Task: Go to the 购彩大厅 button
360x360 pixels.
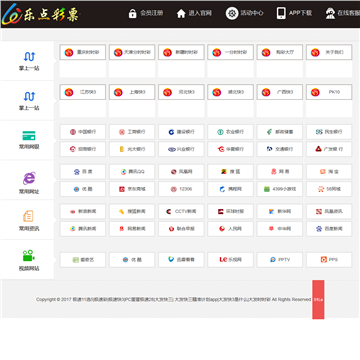Action: [280, 52]
